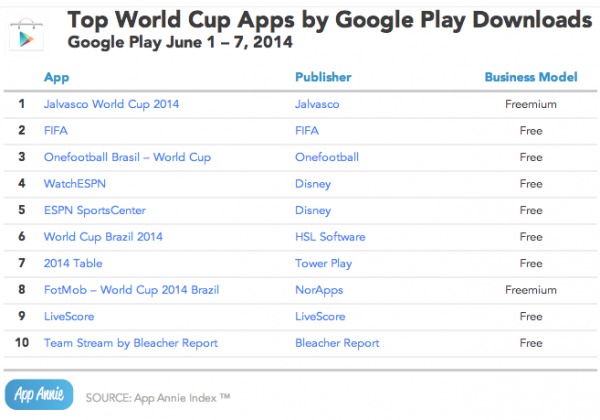Viewport: 600px width, 420px height.
Task: Select Free value in ESPN SportsCenter row
Action: [x=531, y=210]
